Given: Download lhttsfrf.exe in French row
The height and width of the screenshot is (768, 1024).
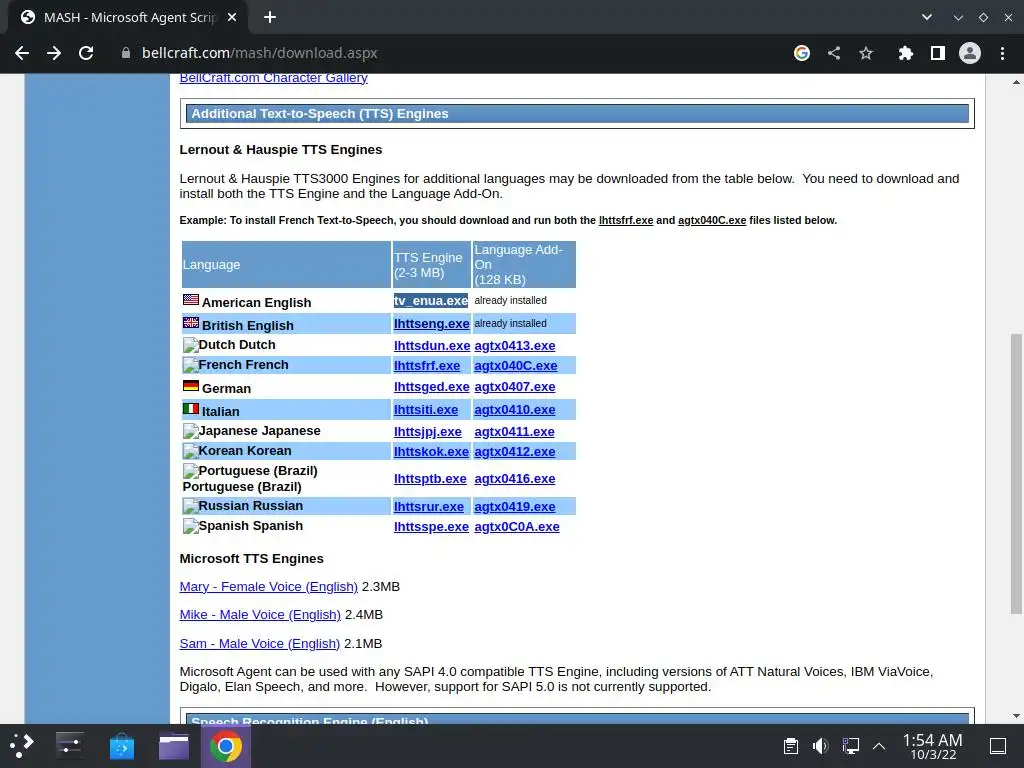Looking at the screenshot, I should 426,366.
